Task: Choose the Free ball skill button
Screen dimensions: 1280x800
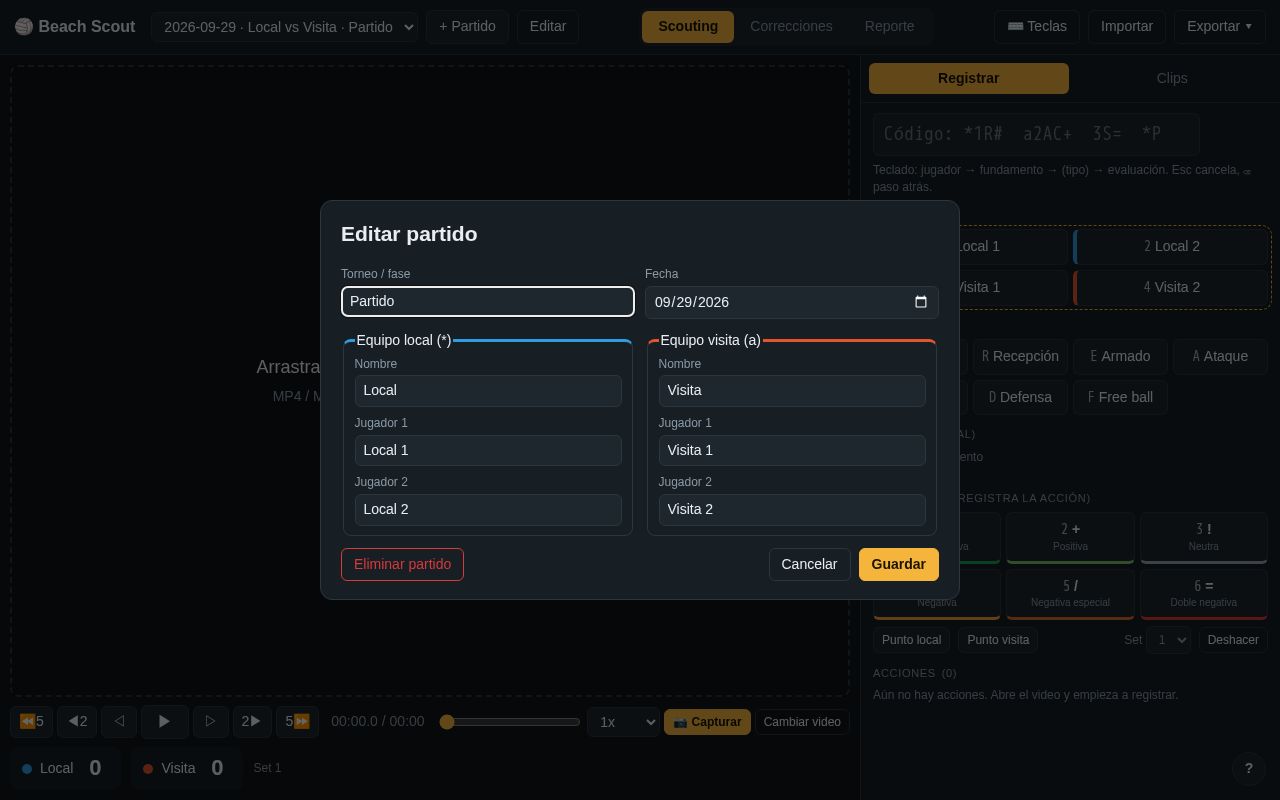Action: 1120,397
